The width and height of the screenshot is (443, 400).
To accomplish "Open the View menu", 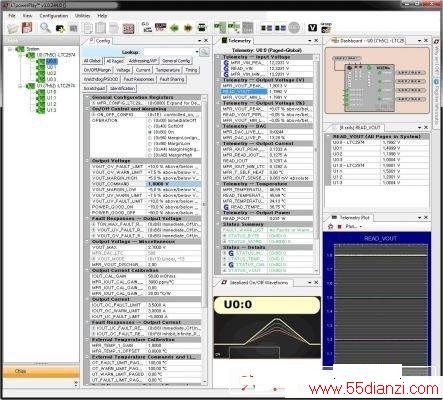I will coord(27,16).
